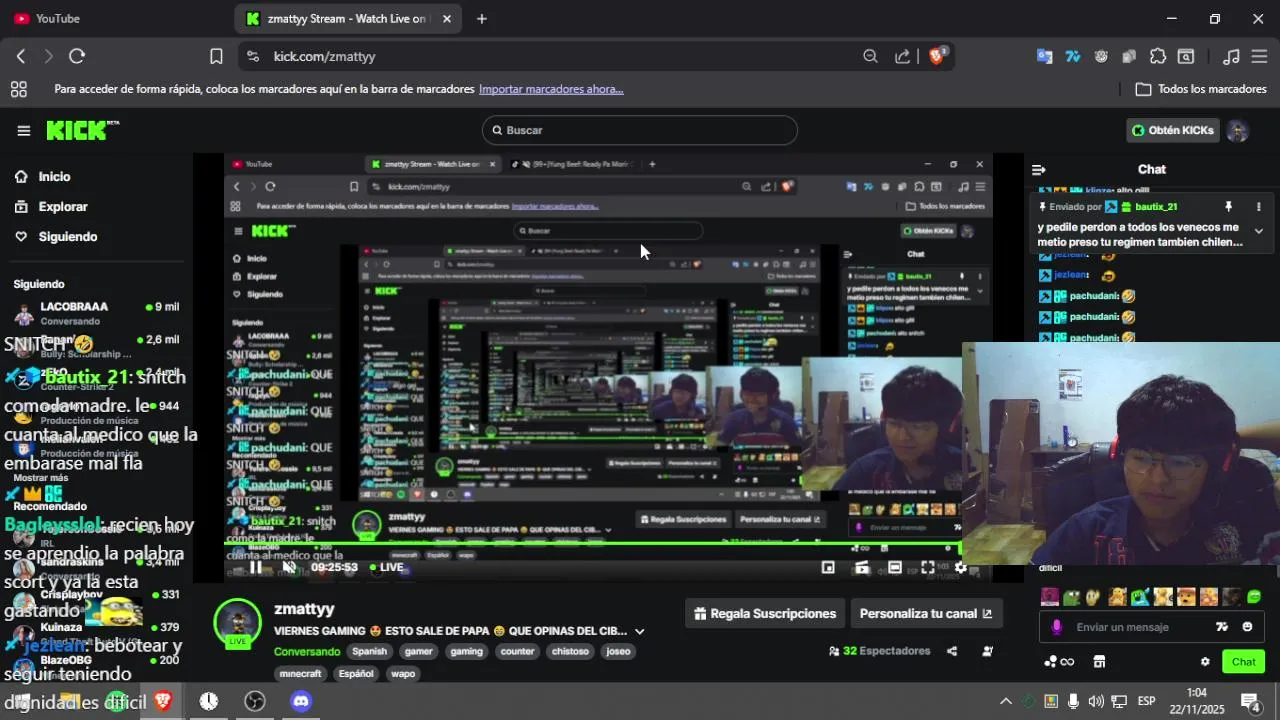Open the 7TV emote menu icon
The image size is (1280, 720).
pos(1221,627)
